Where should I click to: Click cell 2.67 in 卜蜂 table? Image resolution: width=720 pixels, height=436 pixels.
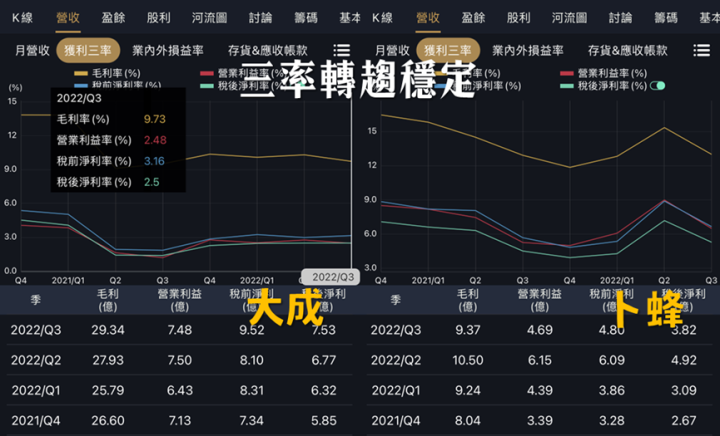click(684, 421)
